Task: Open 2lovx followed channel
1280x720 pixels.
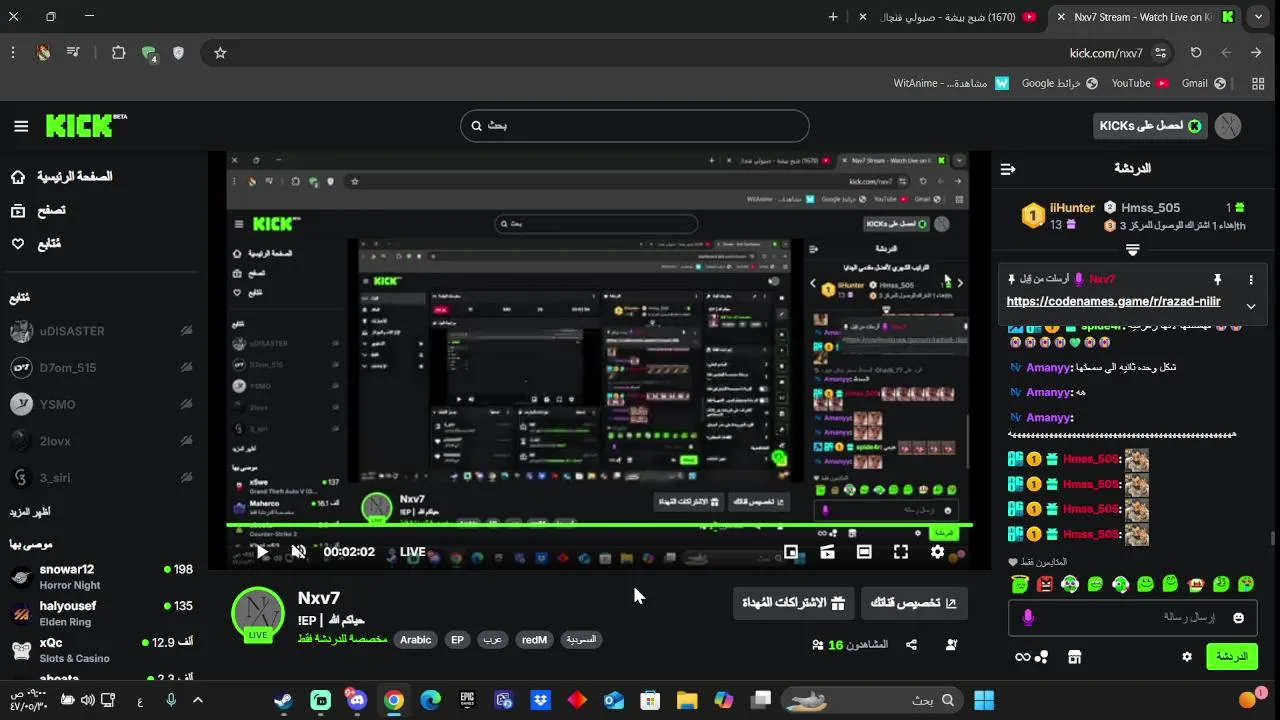Action: (x=100, y=441)
